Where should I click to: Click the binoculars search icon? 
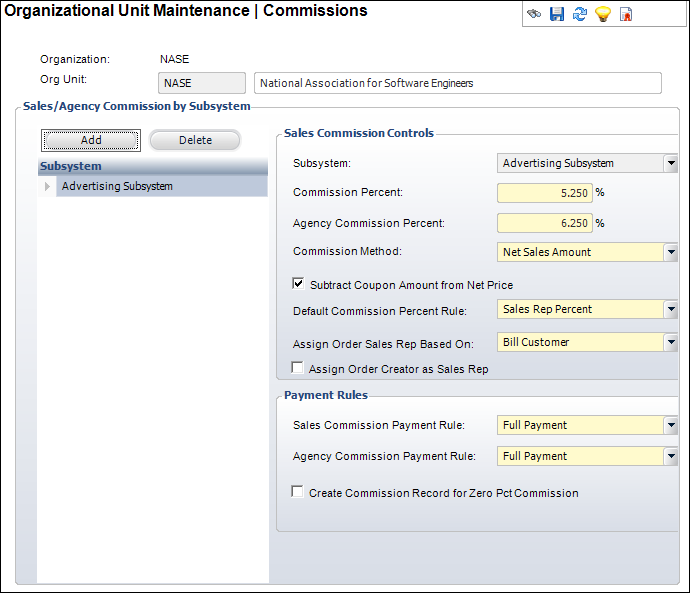pyautogui.click(x=534, y=14)
